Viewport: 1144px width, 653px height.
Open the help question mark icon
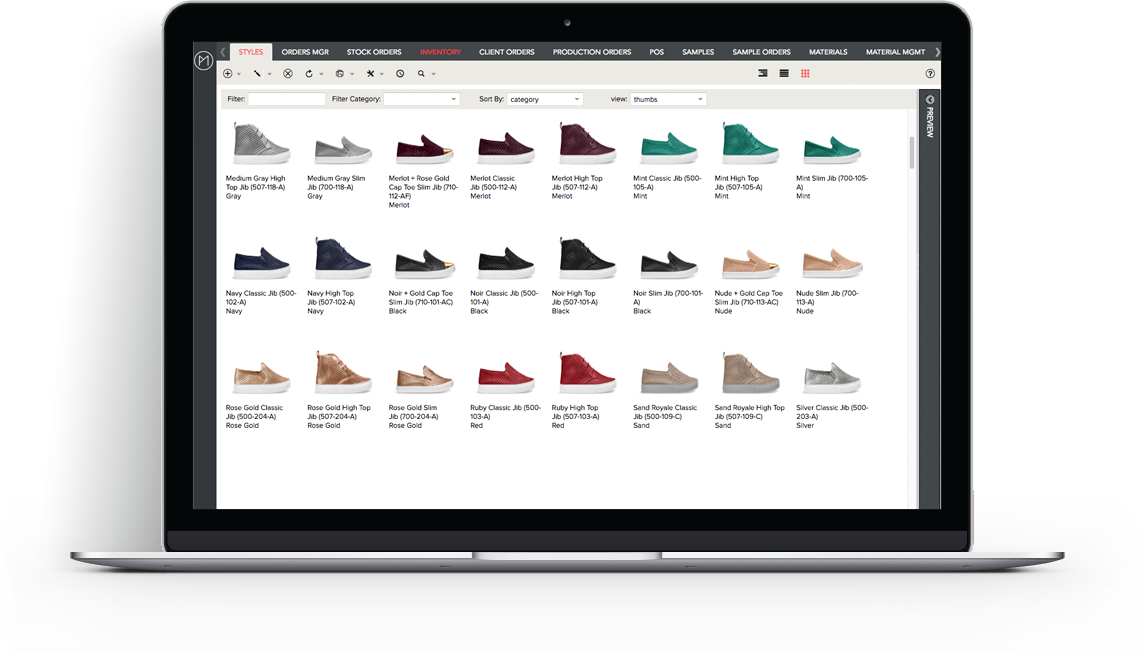930,74
